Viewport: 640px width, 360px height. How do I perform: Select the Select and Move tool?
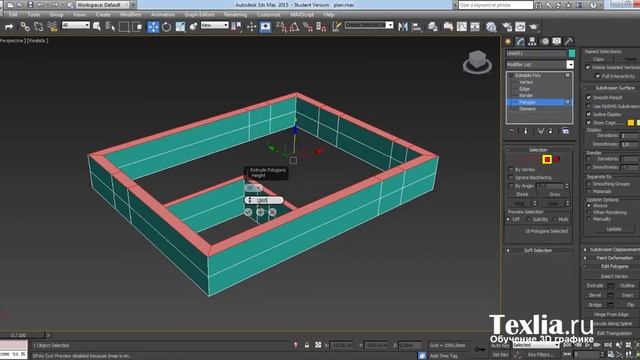click(153, 27)
